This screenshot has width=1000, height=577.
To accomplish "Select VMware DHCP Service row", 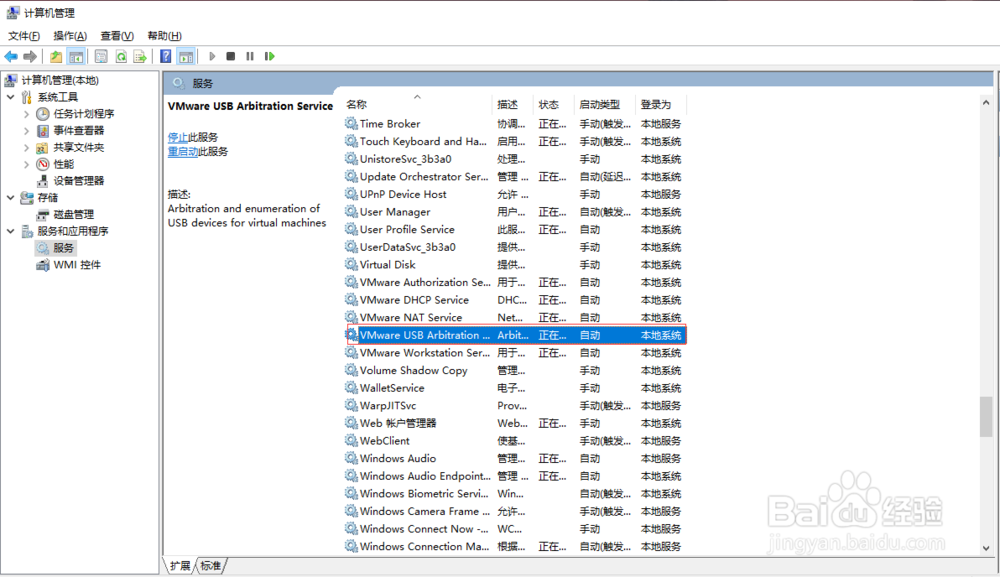I will [514, 300].
